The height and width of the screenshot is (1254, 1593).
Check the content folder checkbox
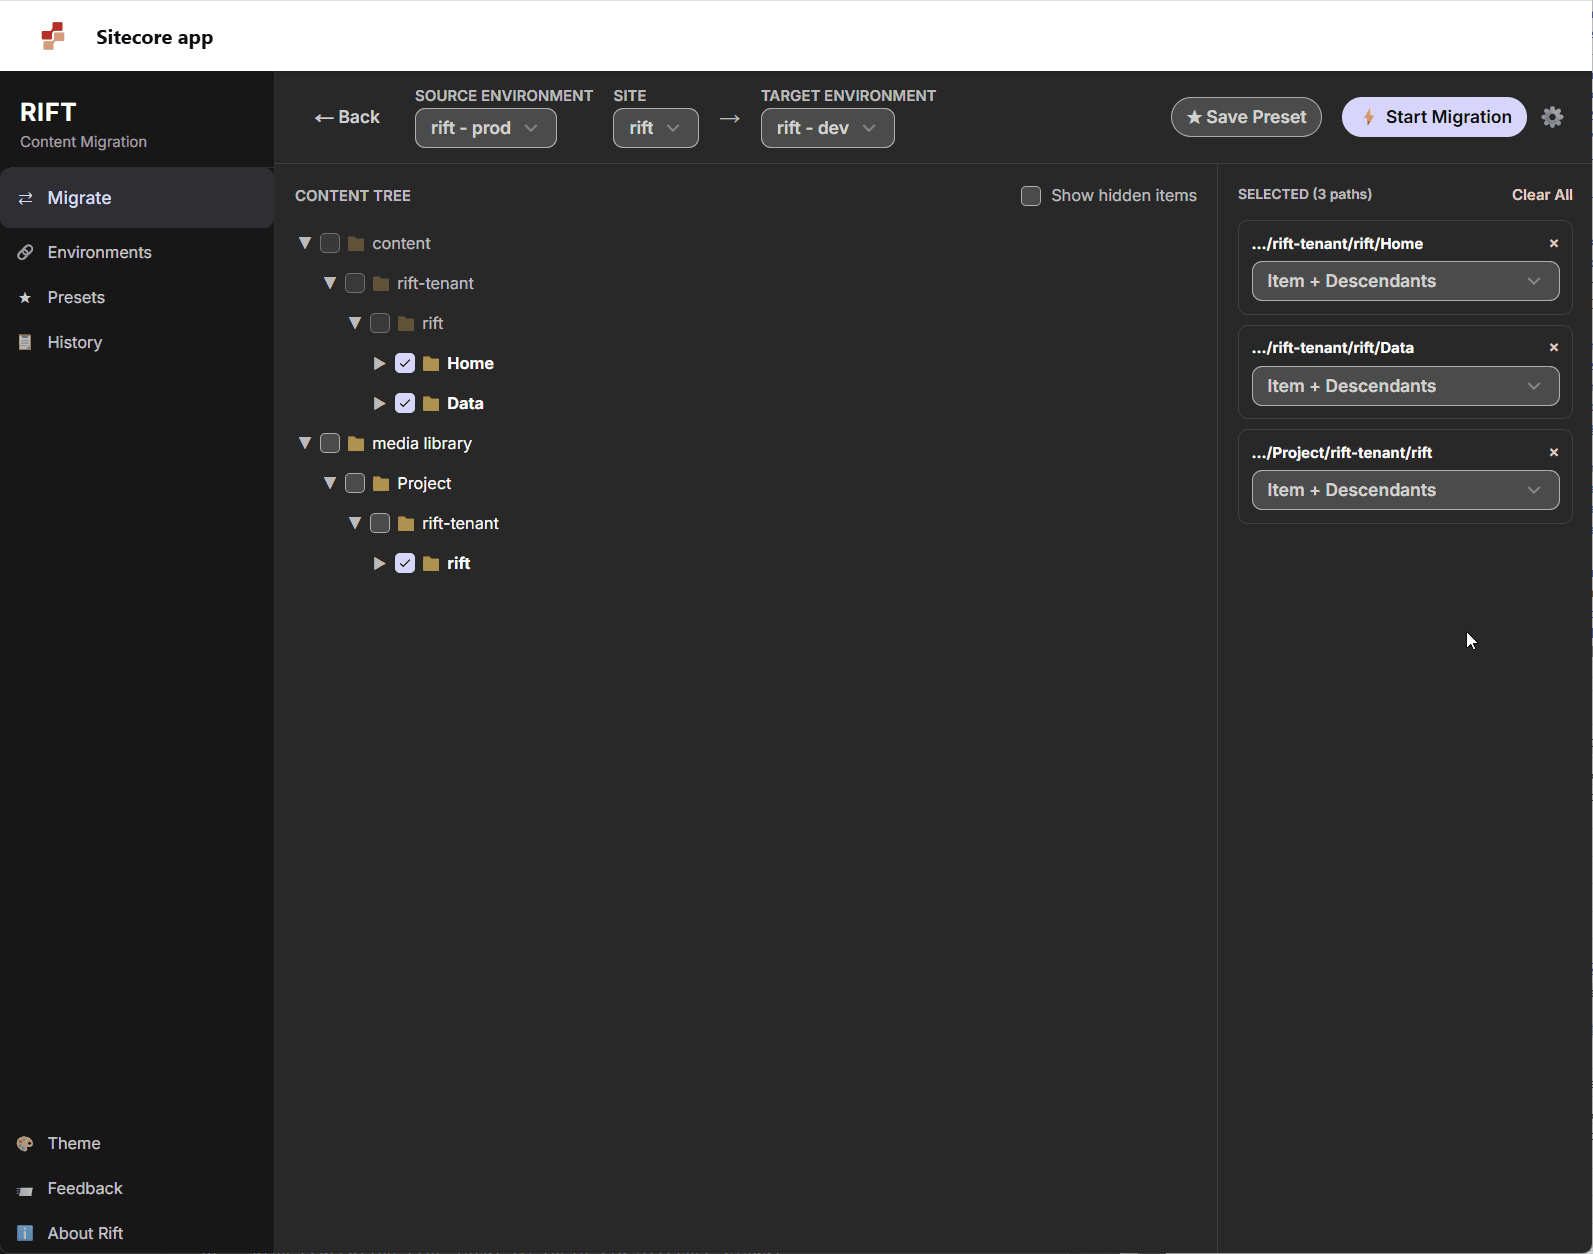tap(330, 243)
